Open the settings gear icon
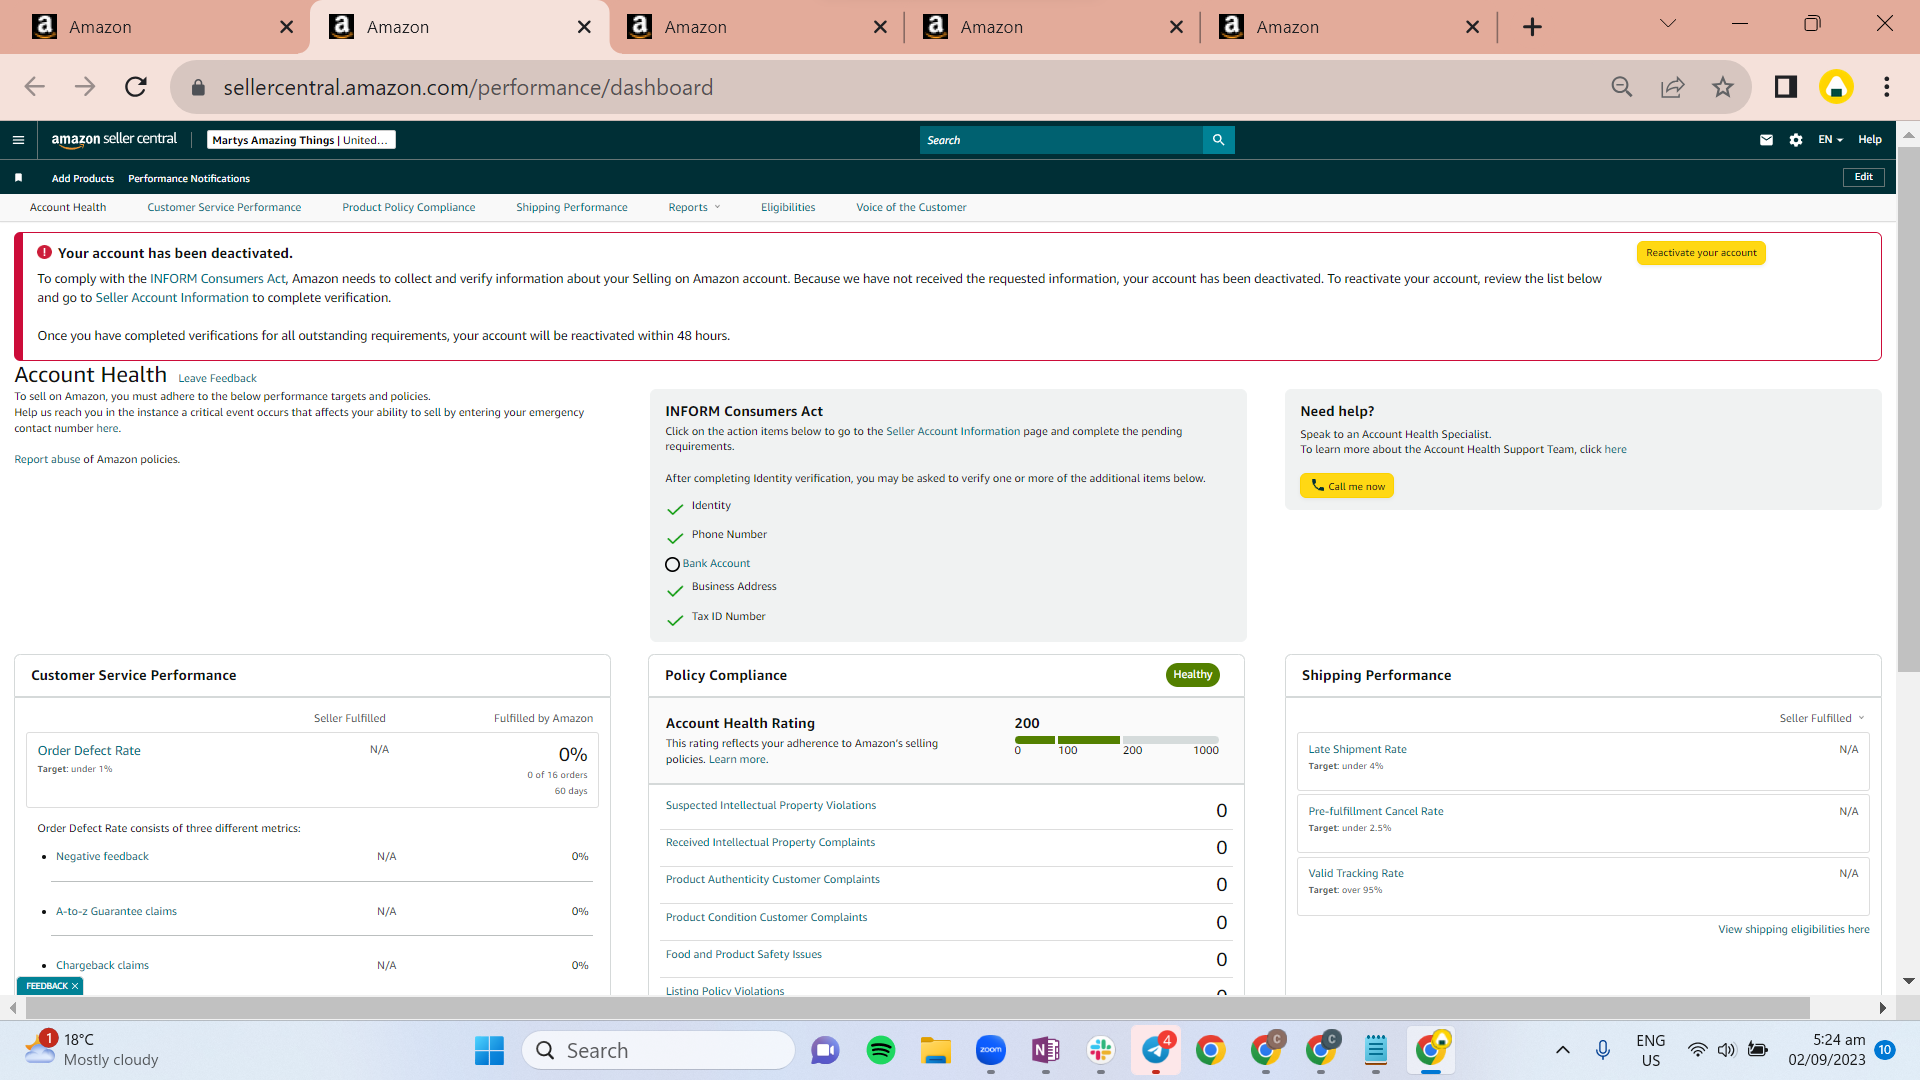 [x=1796, y=140]
